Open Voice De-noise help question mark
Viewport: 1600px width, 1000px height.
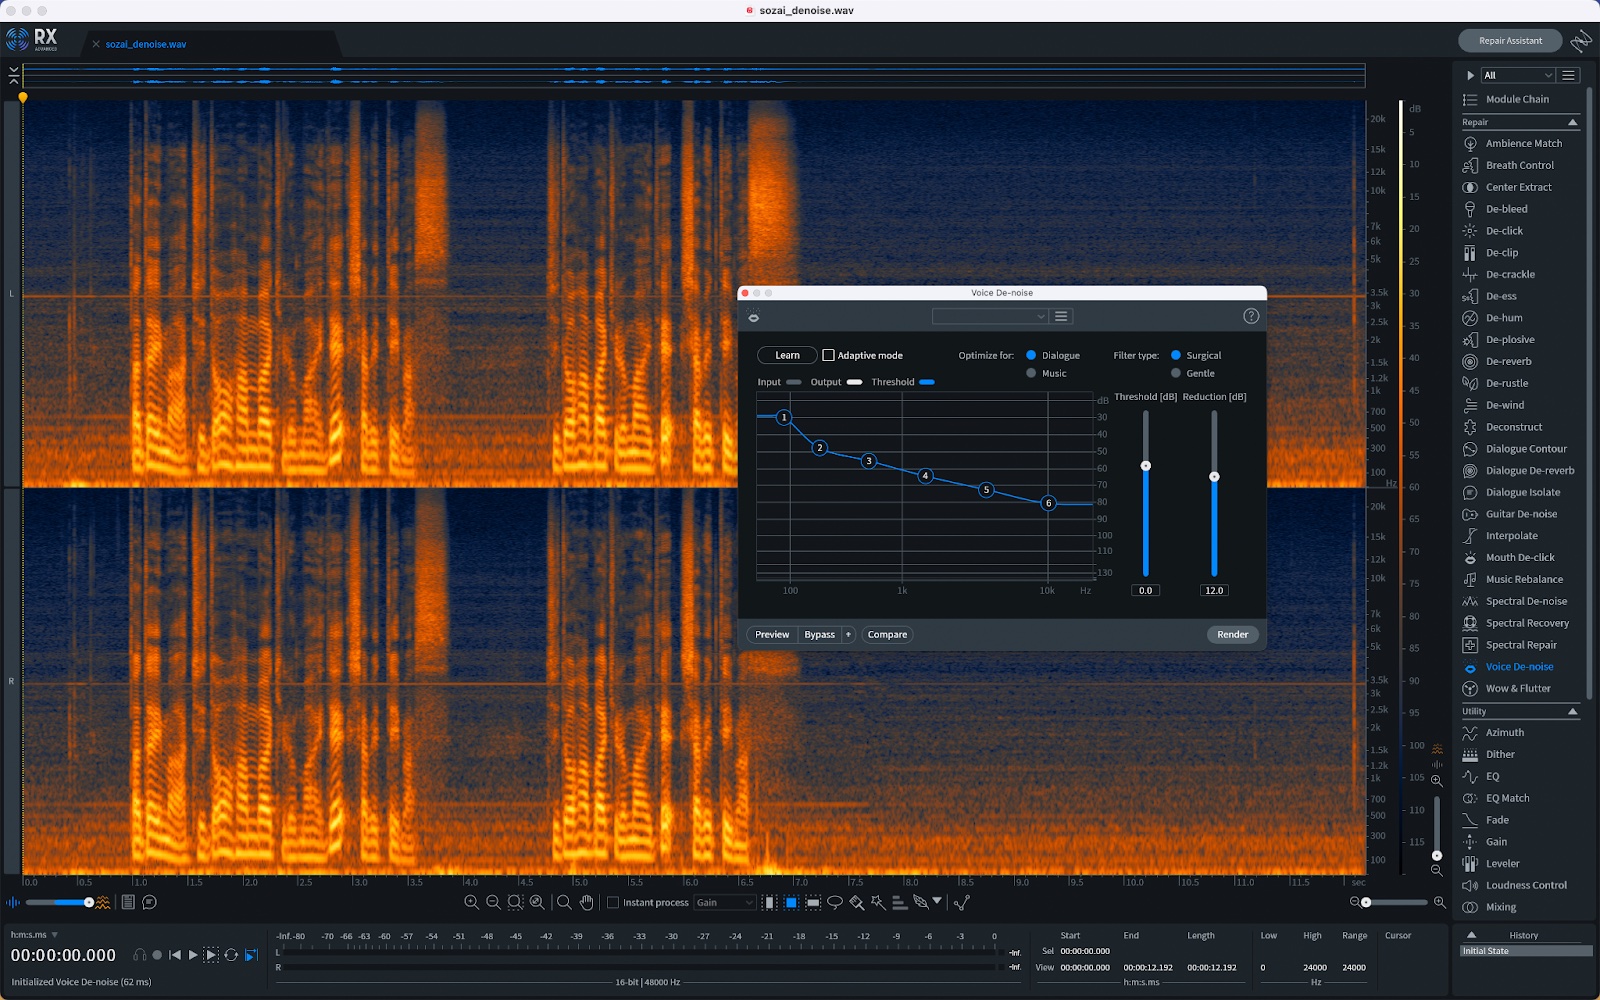(x=1251, y=316)
